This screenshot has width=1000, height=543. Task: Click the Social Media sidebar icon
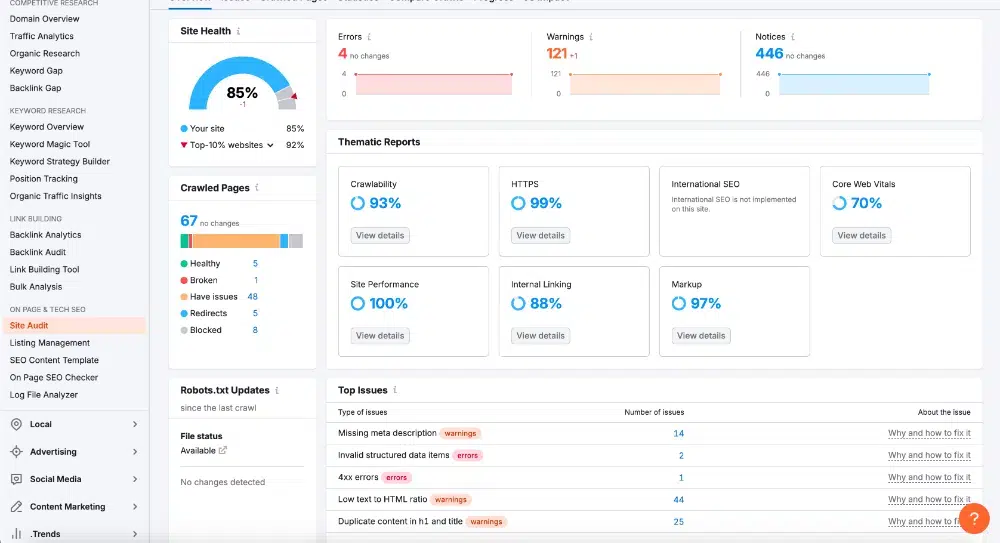pos(17,479)
